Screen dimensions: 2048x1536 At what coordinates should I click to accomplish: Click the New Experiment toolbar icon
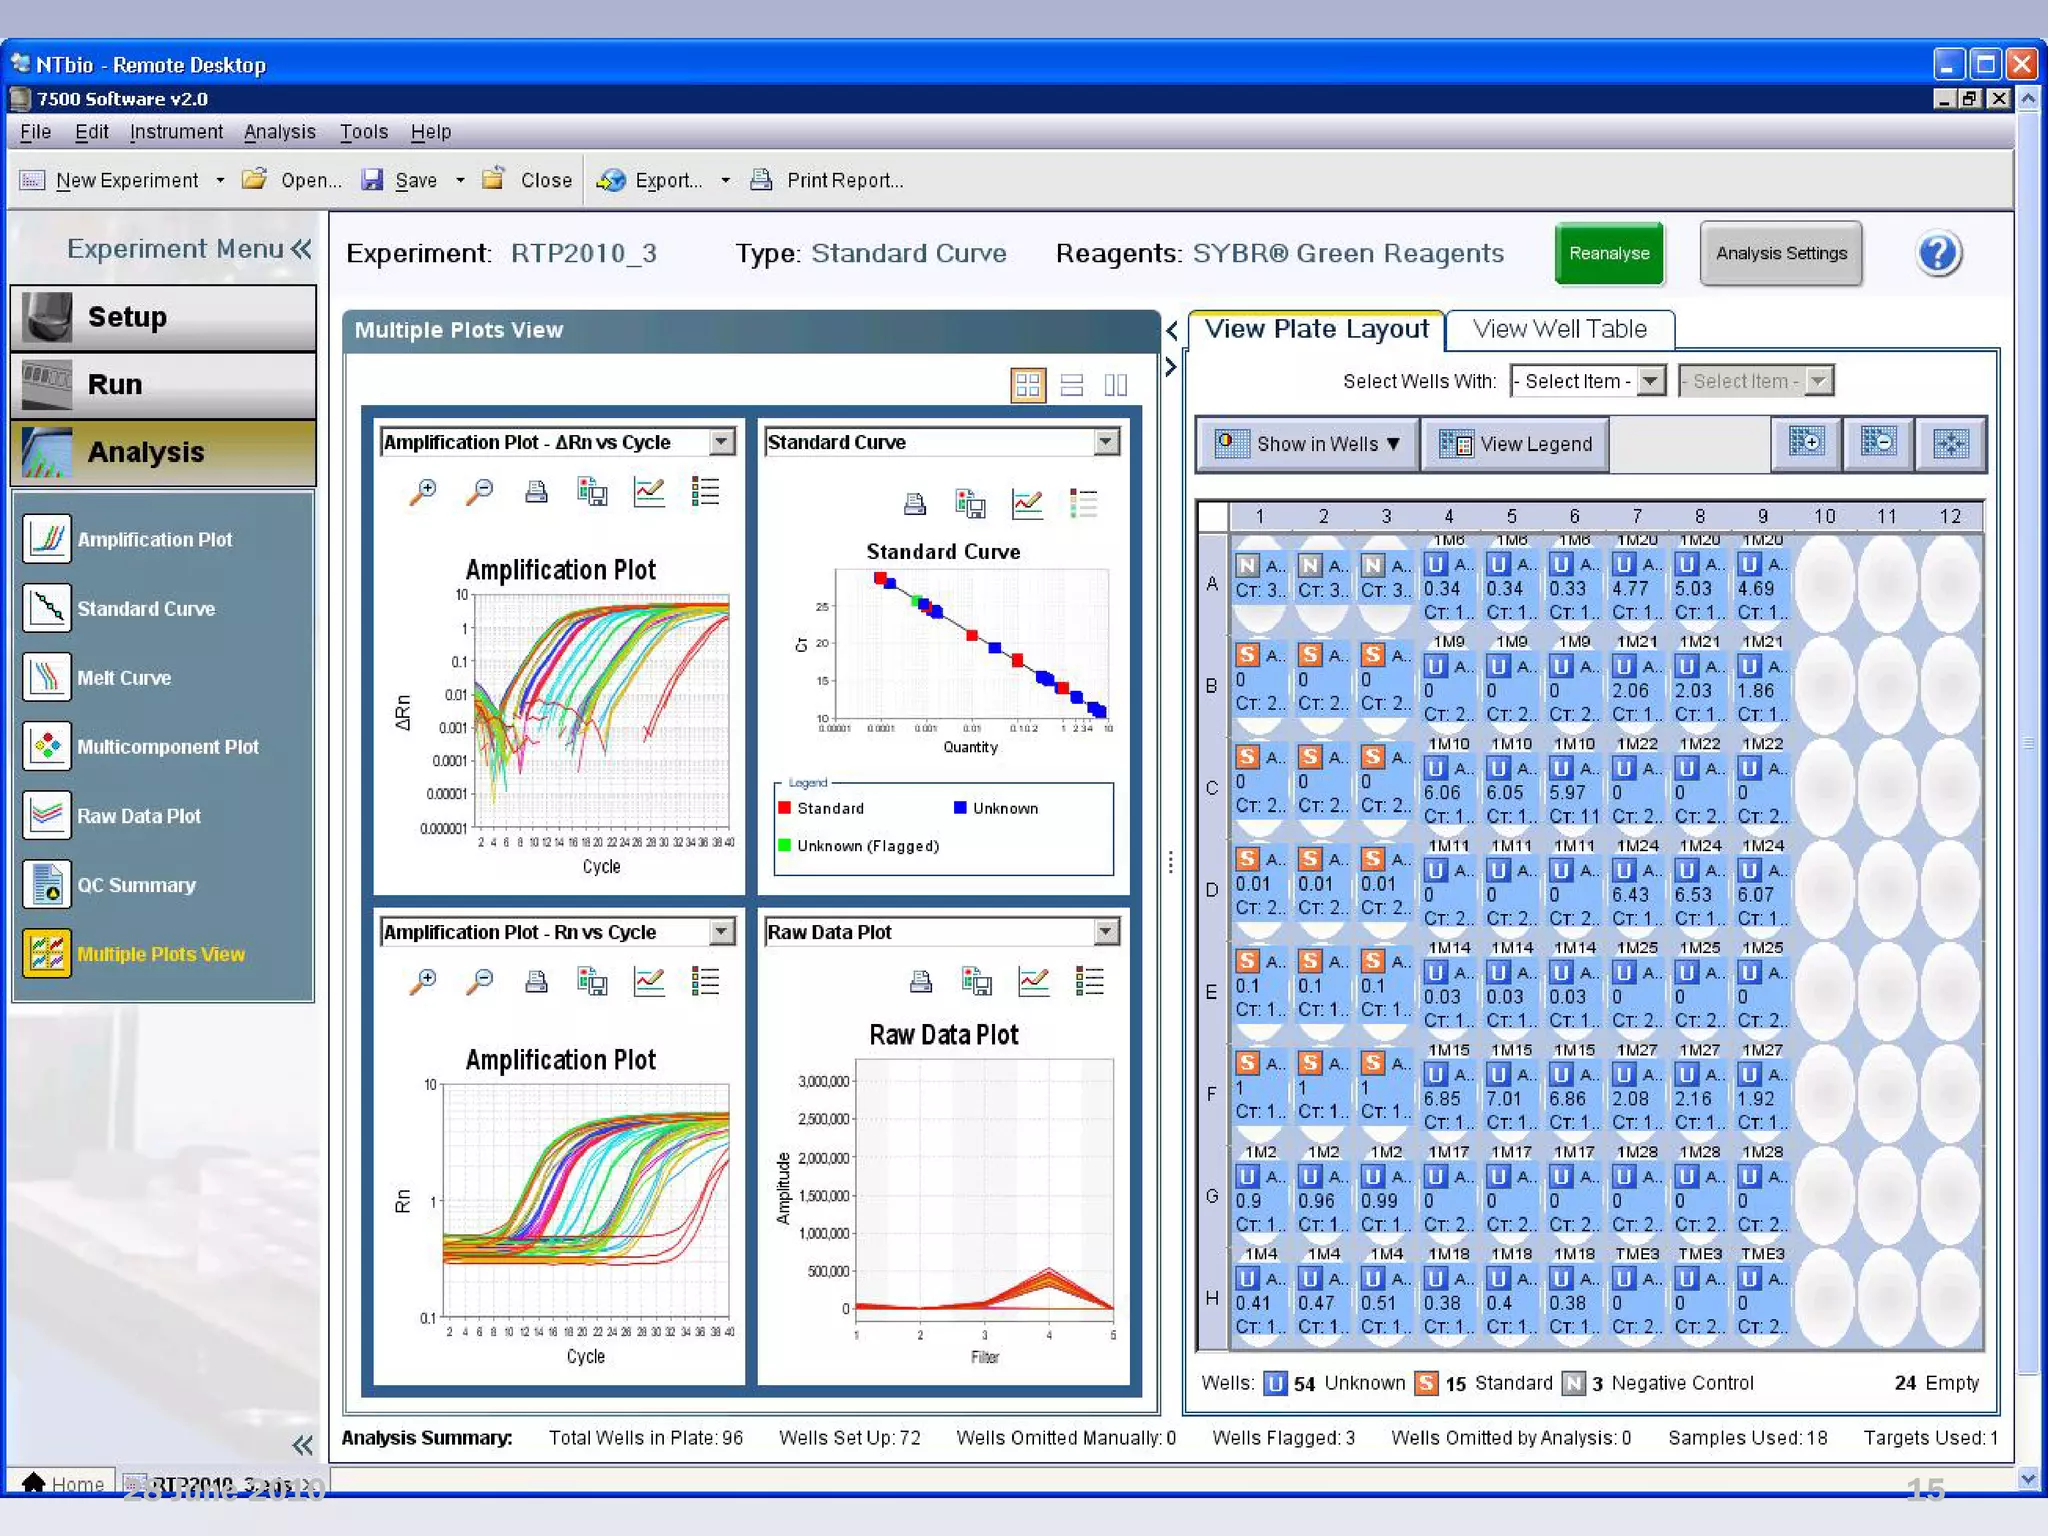pos(33,180)
